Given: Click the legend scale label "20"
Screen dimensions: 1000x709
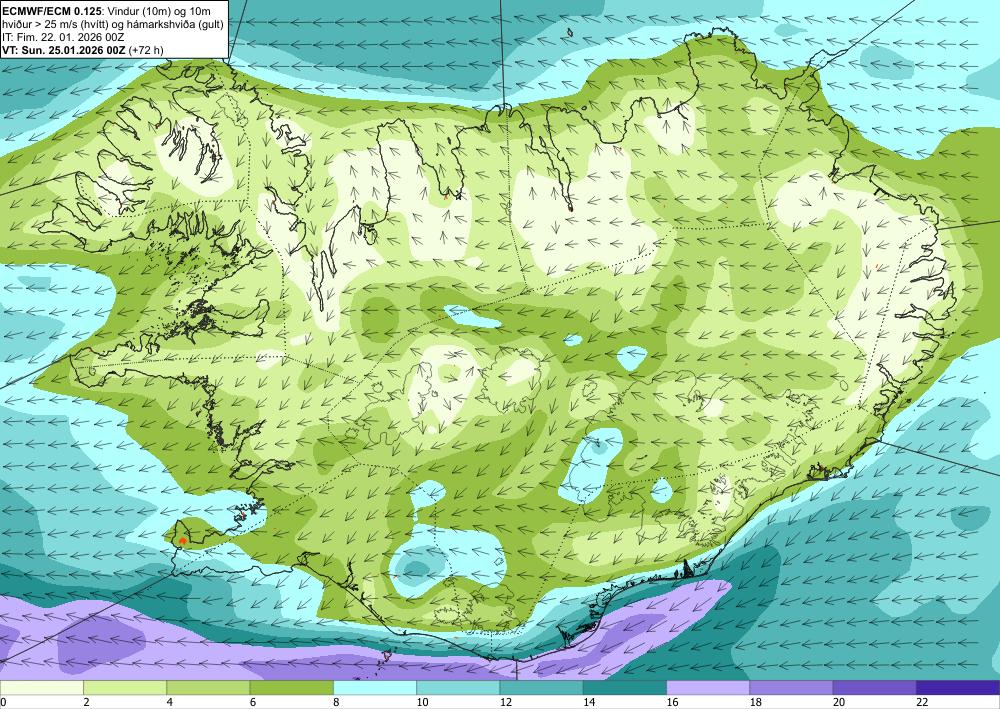Looking at the screenshot, I should tap(839, 703).
